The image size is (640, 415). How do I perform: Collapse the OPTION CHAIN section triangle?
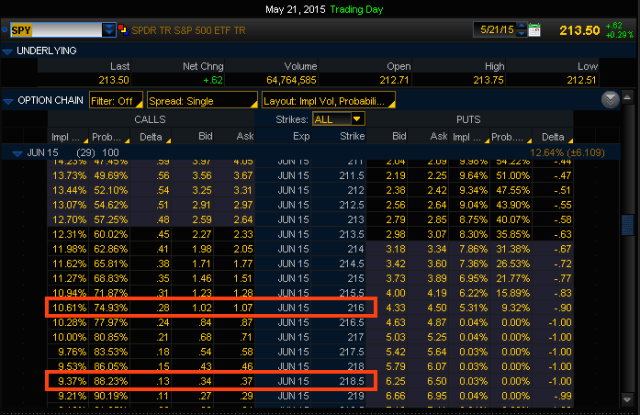click(x=8, y=101)
